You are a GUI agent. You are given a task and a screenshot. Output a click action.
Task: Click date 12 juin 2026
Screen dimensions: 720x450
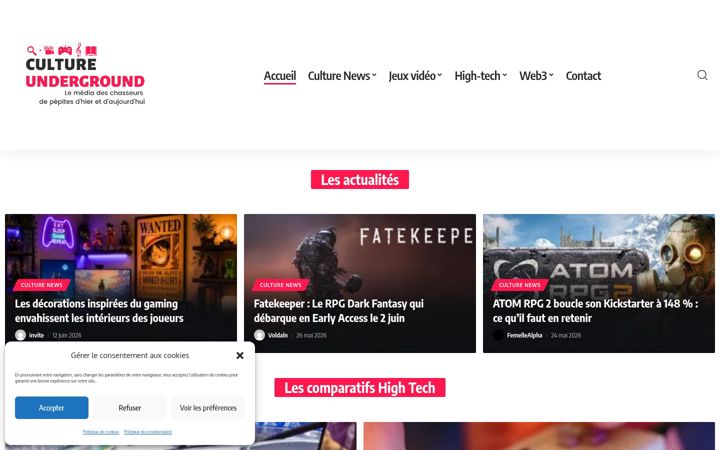pyautogui.click(x=67, y=335)
